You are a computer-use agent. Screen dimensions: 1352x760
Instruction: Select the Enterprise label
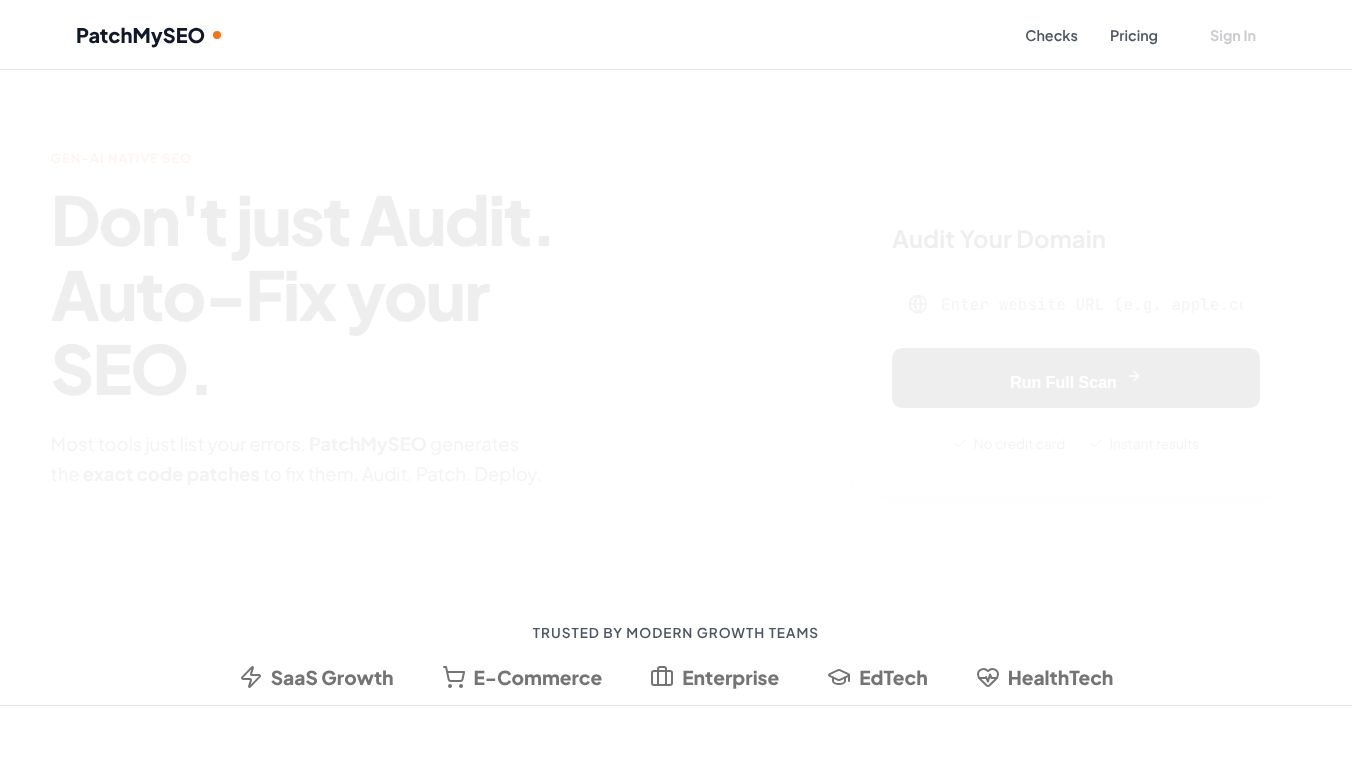click(x=730, y=678)
